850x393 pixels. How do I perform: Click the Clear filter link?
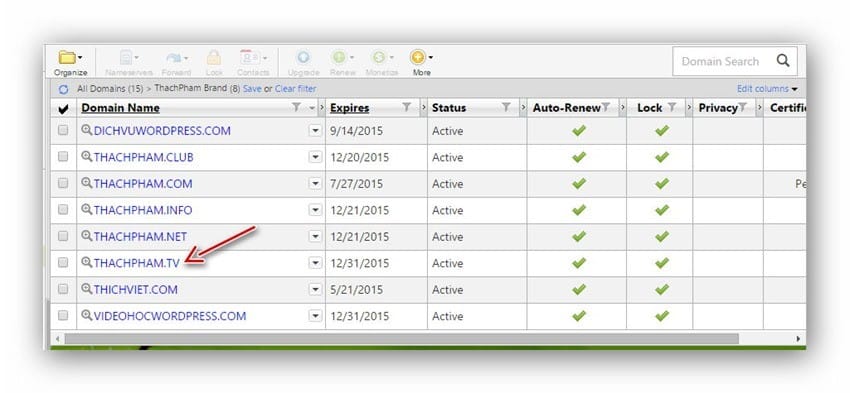tap(295, 88)
